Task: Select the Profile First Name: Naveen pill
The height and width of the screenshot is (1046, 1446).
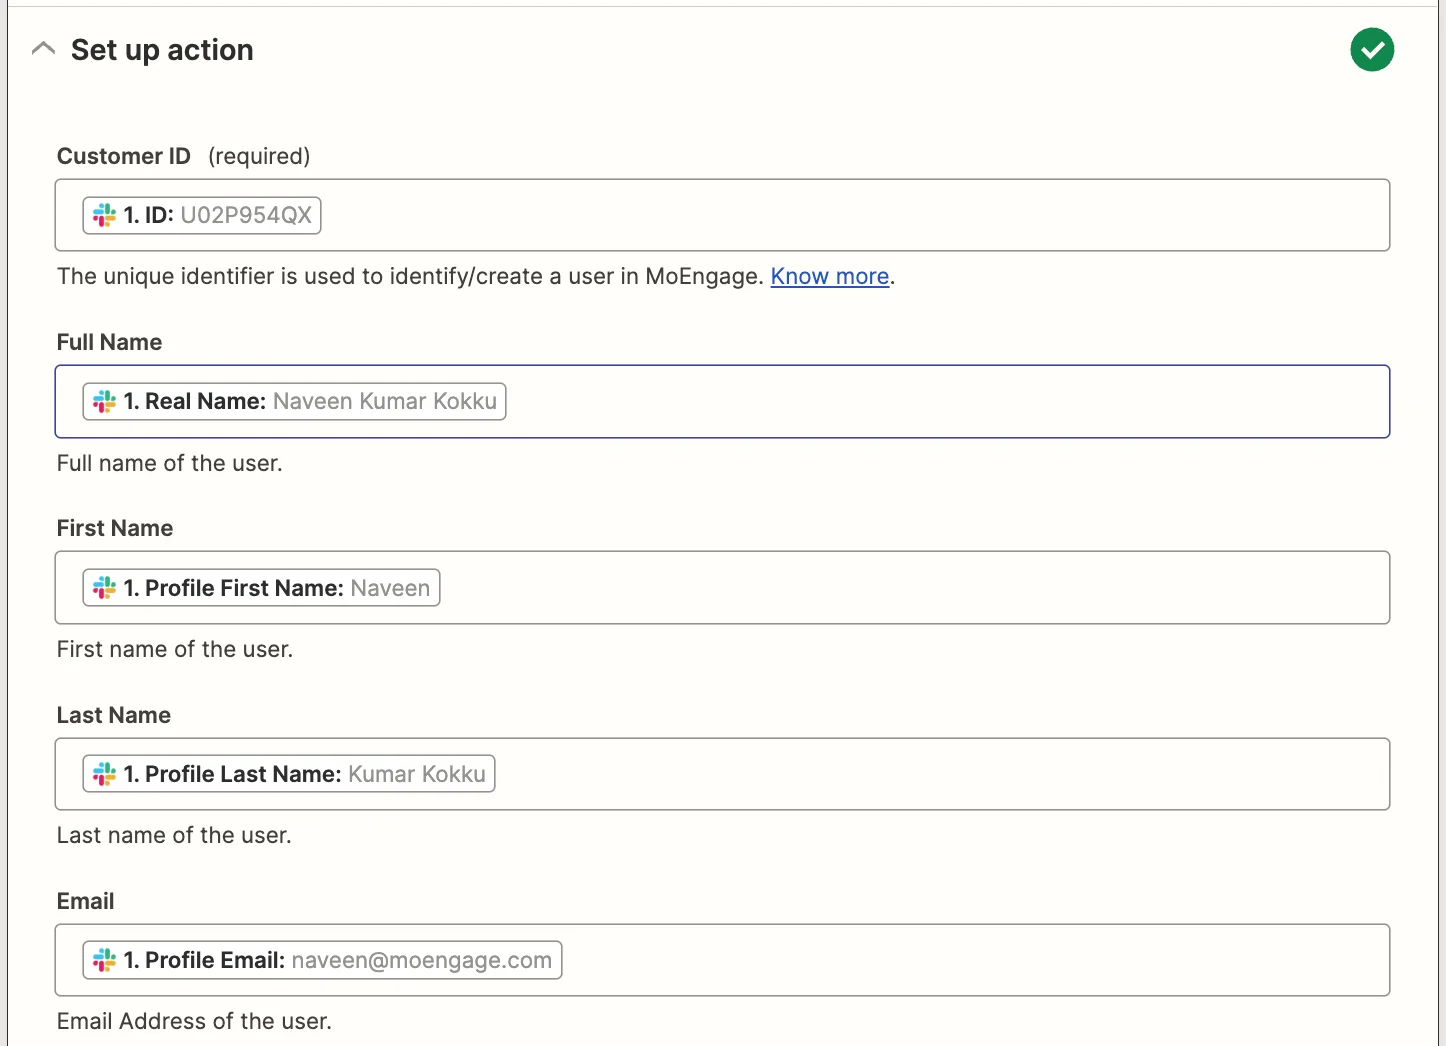Action: (261, 588)
